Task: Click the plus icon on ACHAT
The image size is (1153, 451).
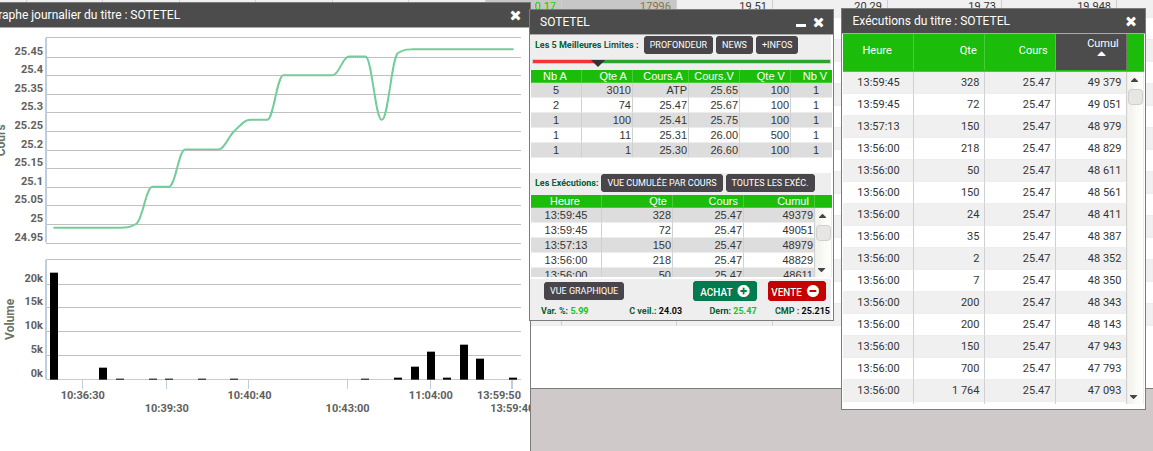Action: point(743,291)
